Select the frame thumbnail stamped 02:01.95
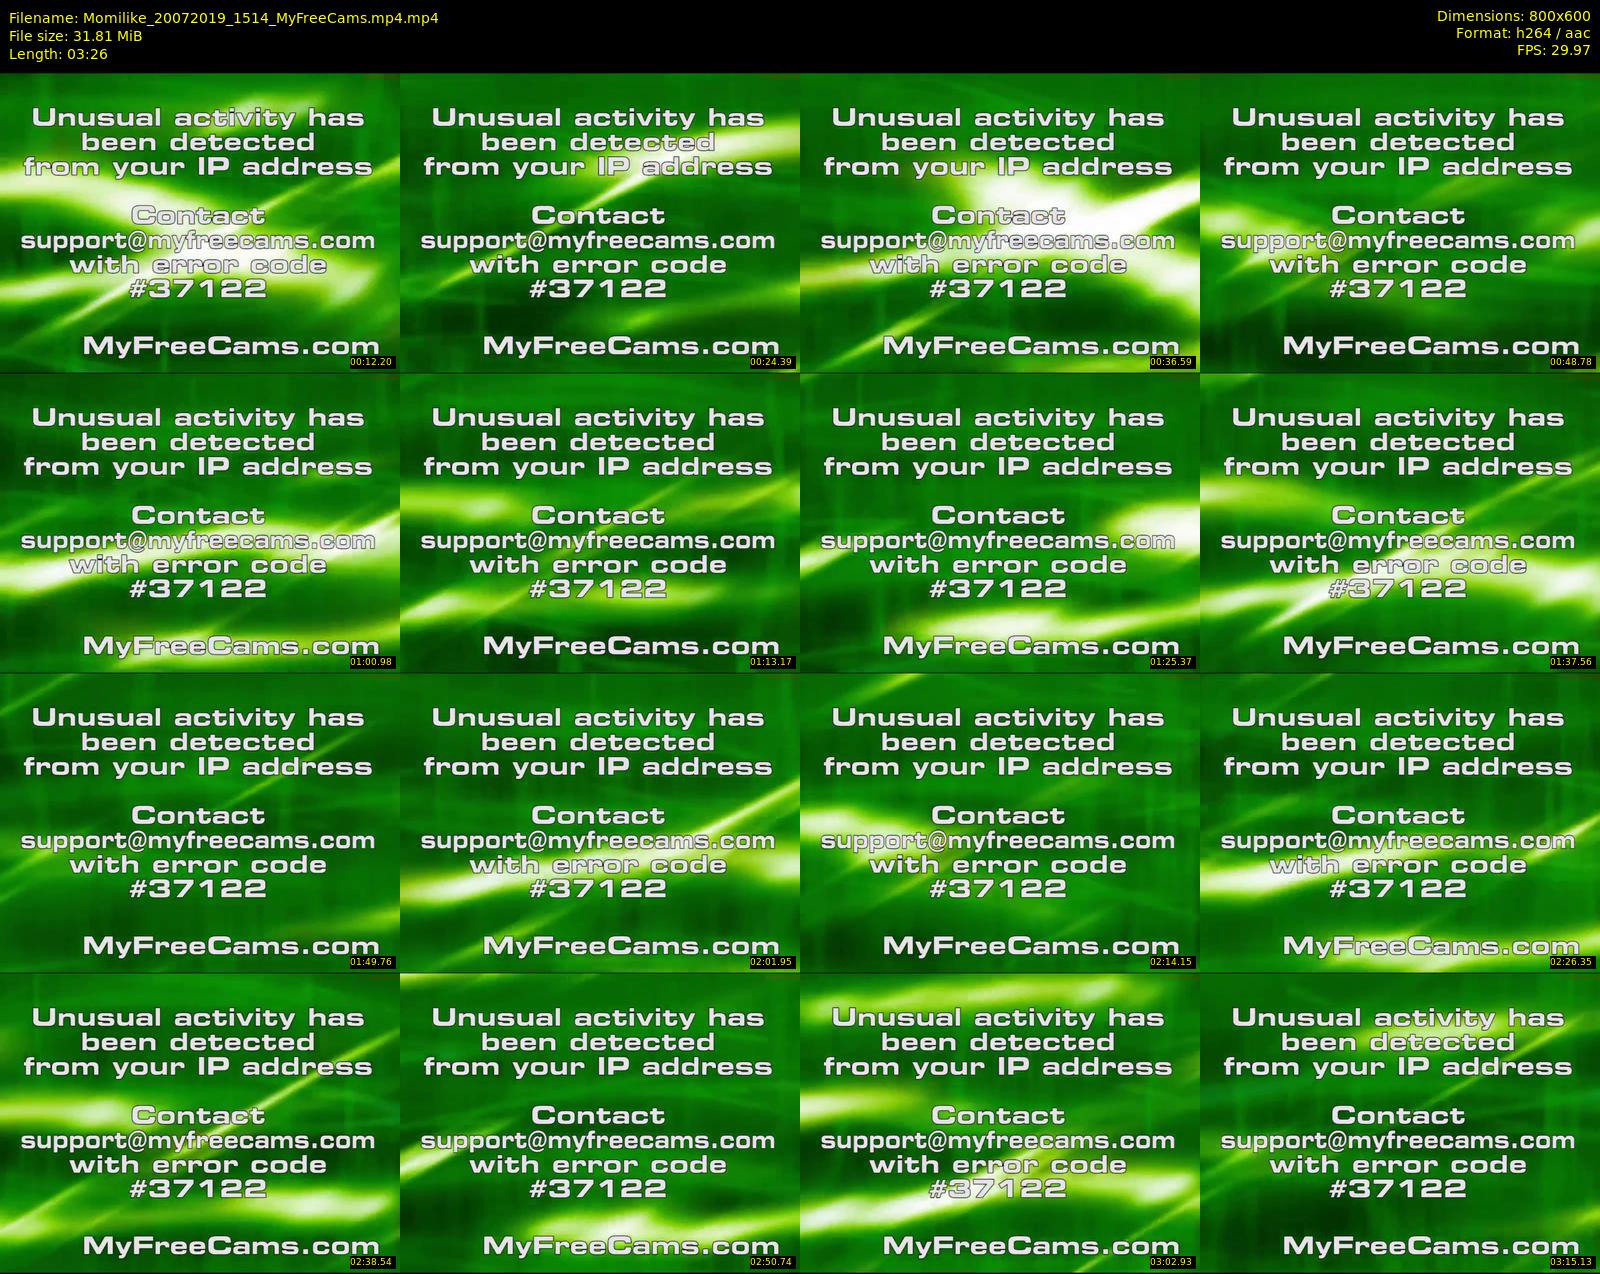The height and width of the screenshot is (1274, 1600). click(599, 822)
